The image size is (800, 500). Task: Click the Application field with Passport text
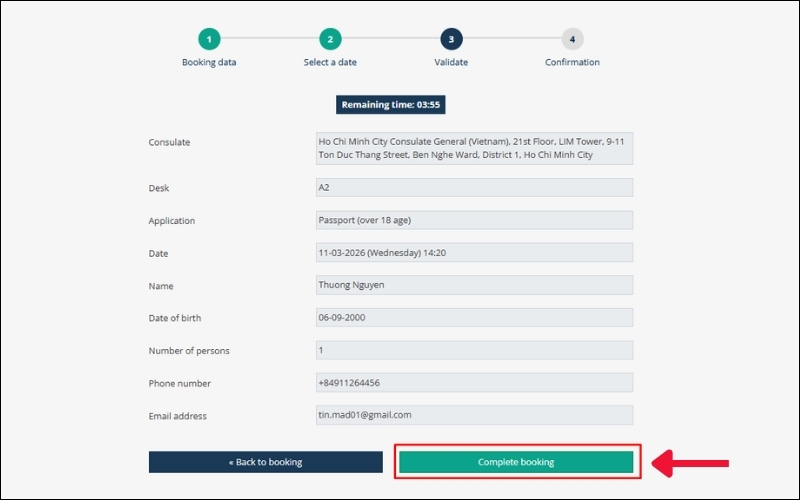coord(474,220)
